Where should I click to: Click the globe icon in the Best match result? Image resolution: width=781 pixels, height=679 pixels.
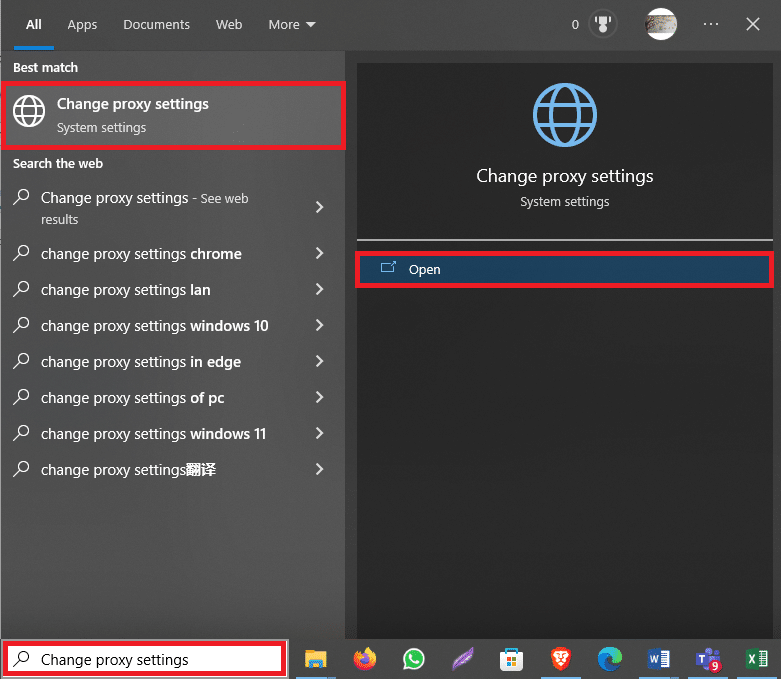(29, 111)
